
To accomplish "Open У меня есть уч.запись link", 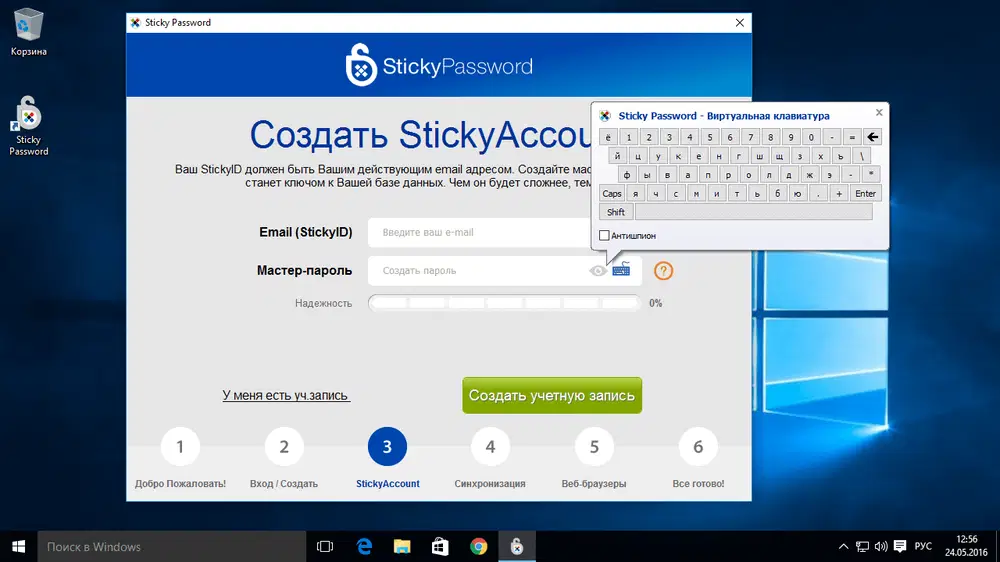I will pyautogui.click(x=286, y=396).
